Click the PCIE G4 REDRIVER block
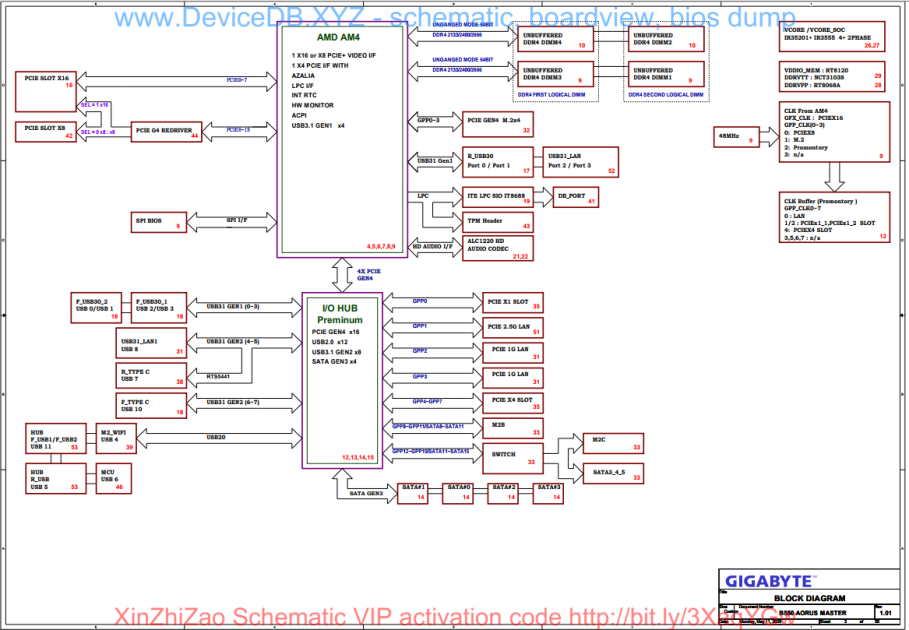Screen dimensions: 909x630 [x=166, y=132]
